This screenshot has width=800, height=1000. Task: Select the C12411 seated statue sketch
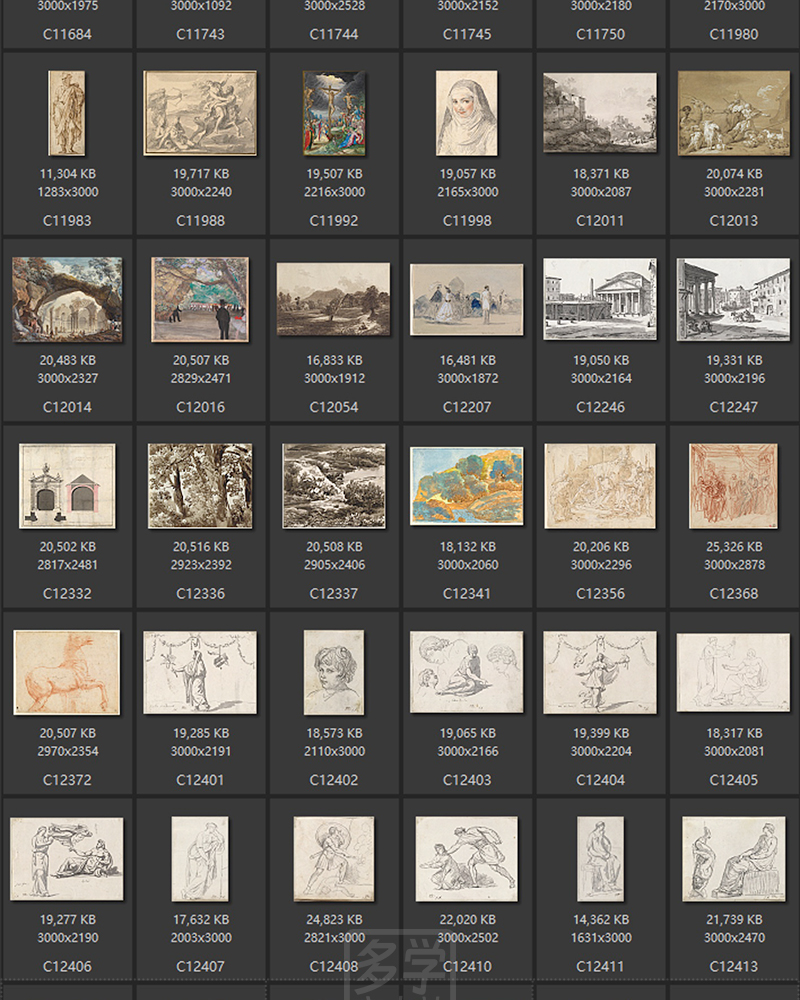click(x=600, y=858)
